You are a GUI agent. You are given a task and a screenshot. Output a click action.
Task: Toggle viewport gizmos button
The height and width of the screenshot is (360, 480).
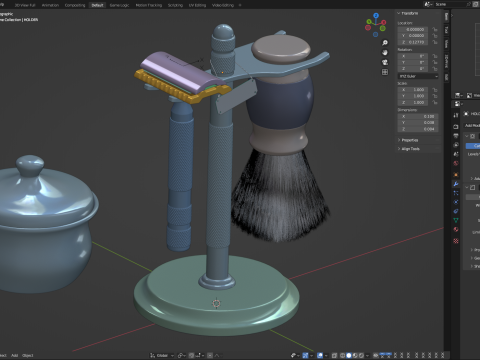click(x=305, y=355)
